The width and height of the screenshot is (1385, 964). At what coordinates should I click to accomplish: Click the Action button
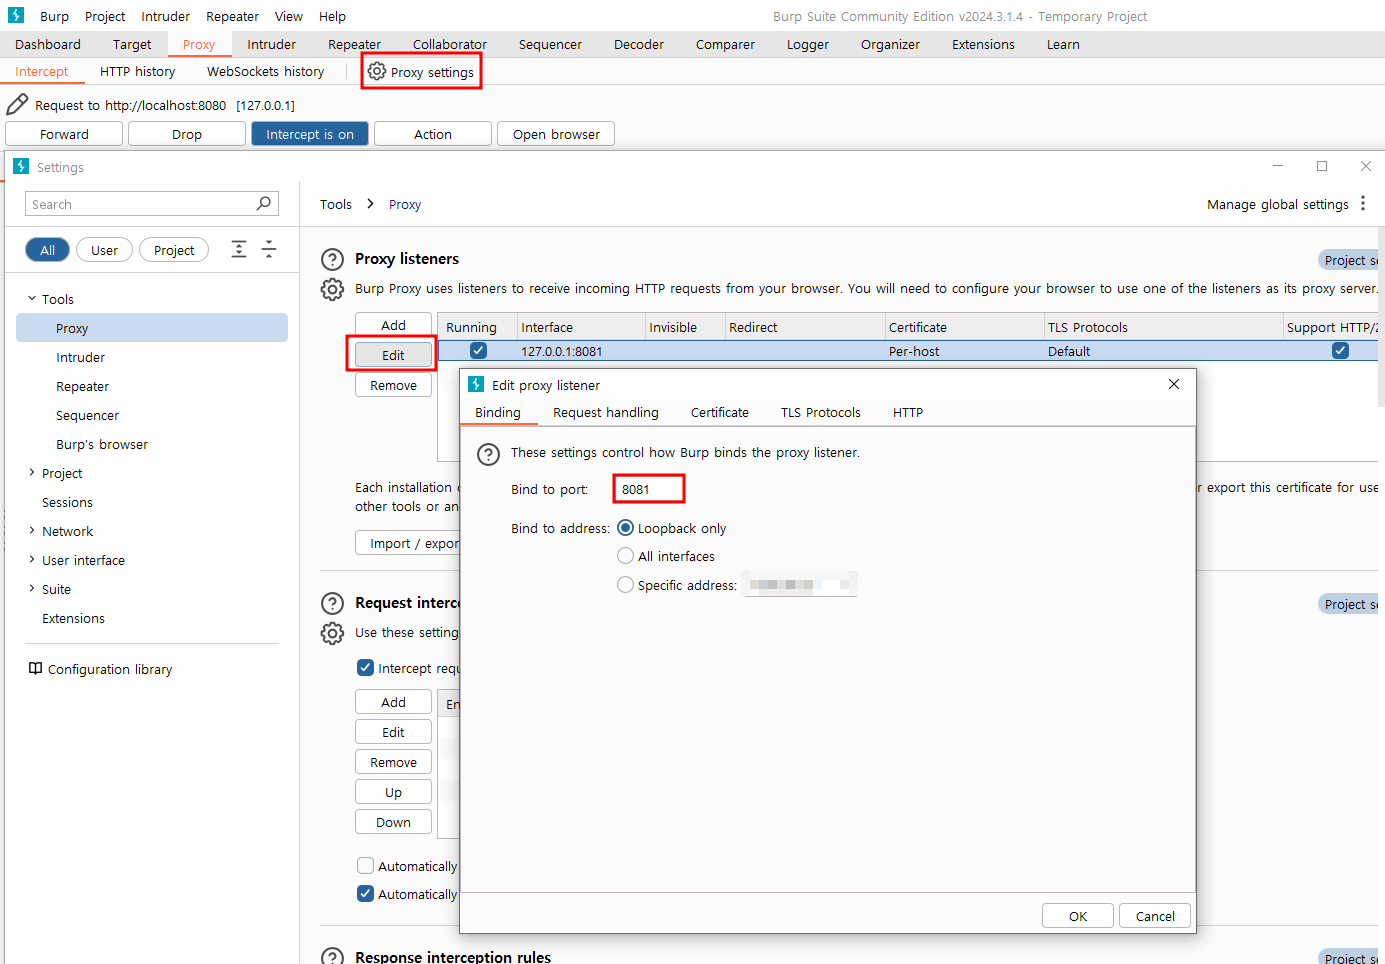tap(433, 134)
